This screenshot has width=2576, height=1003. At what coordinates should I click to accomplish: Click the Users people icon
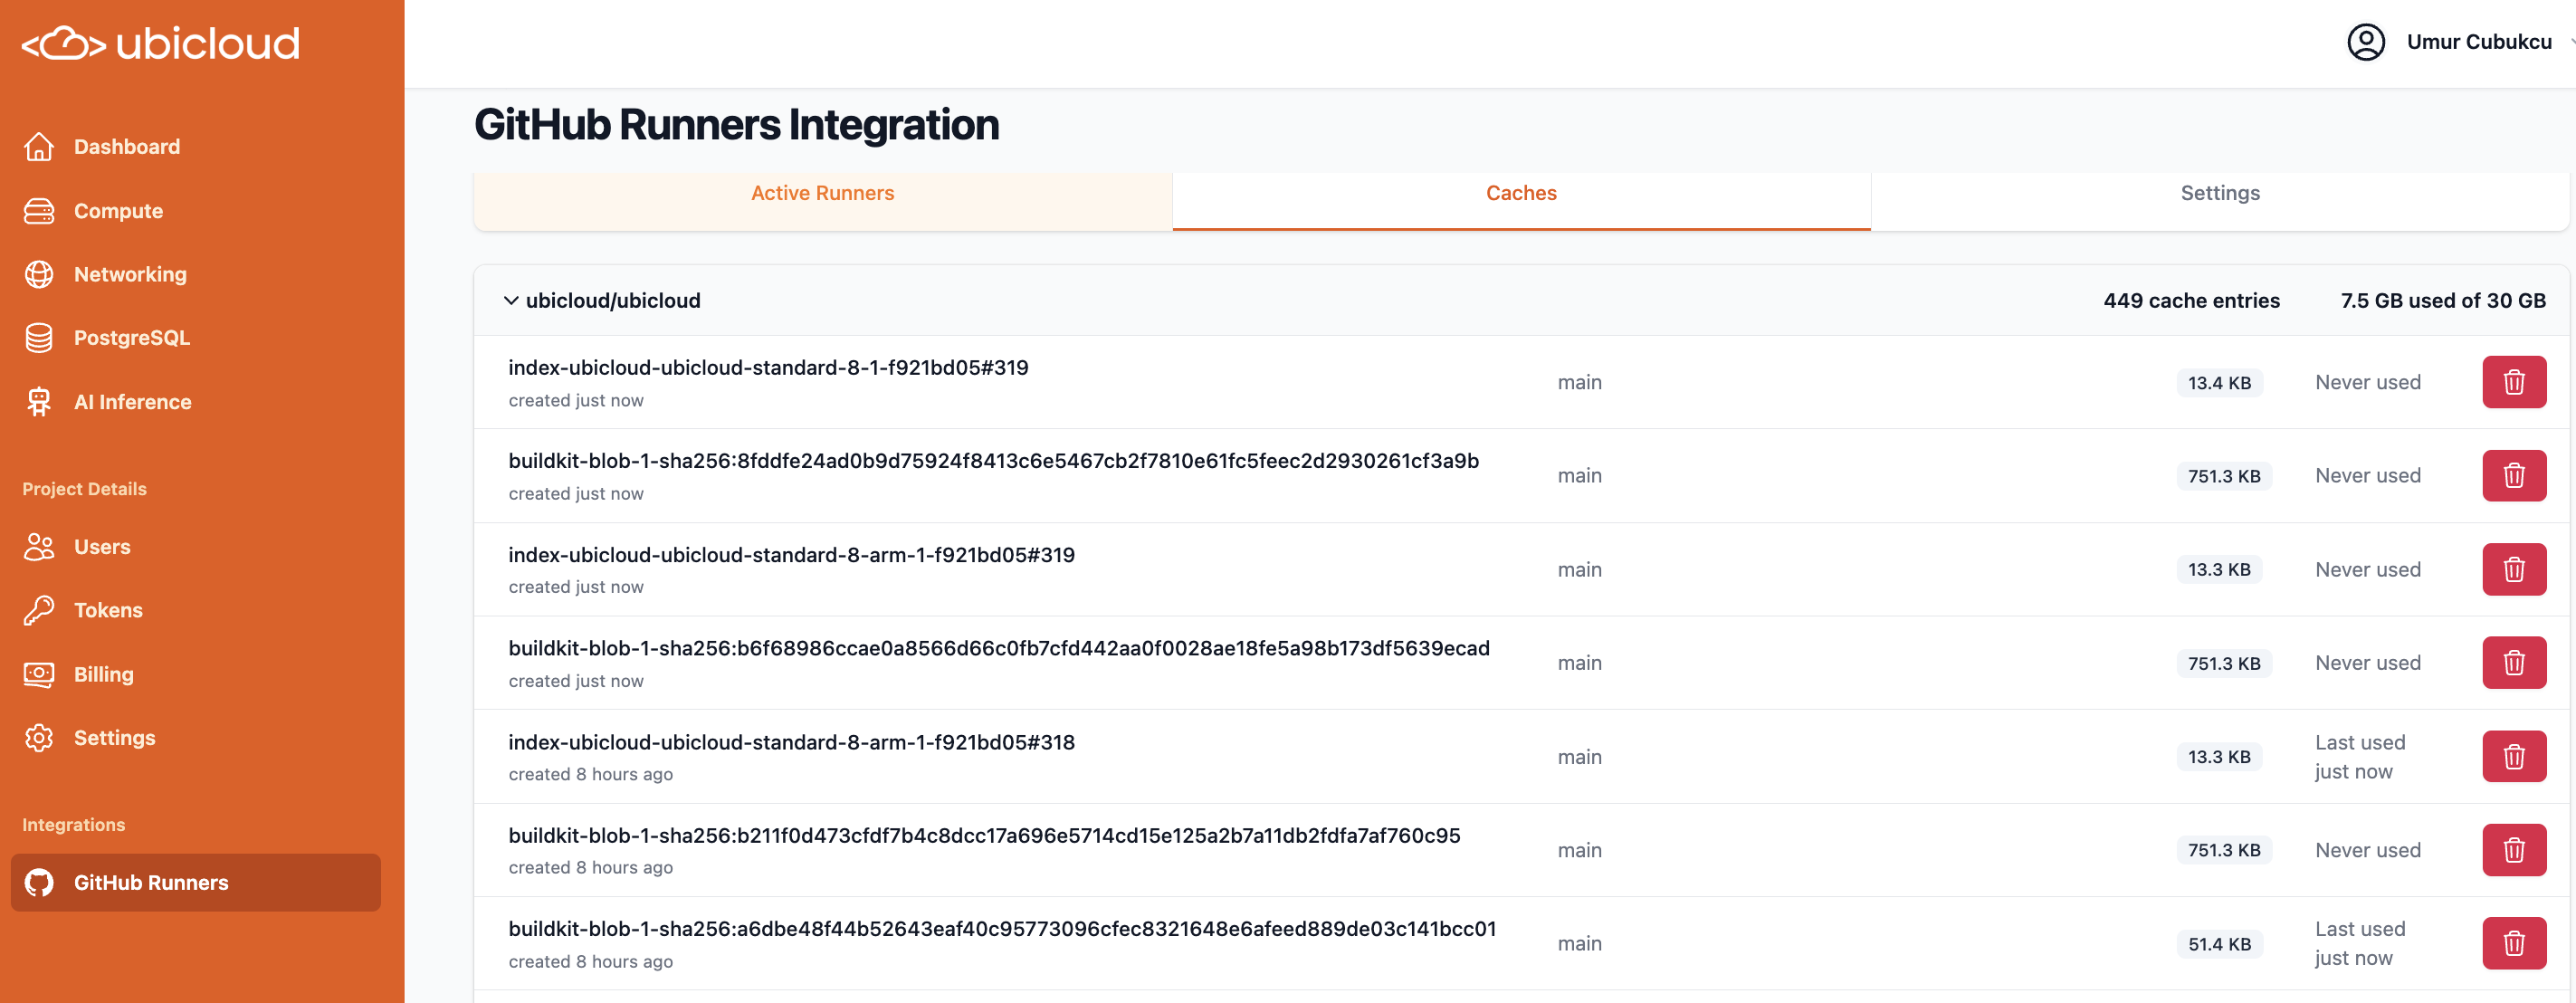click(39, 546)
